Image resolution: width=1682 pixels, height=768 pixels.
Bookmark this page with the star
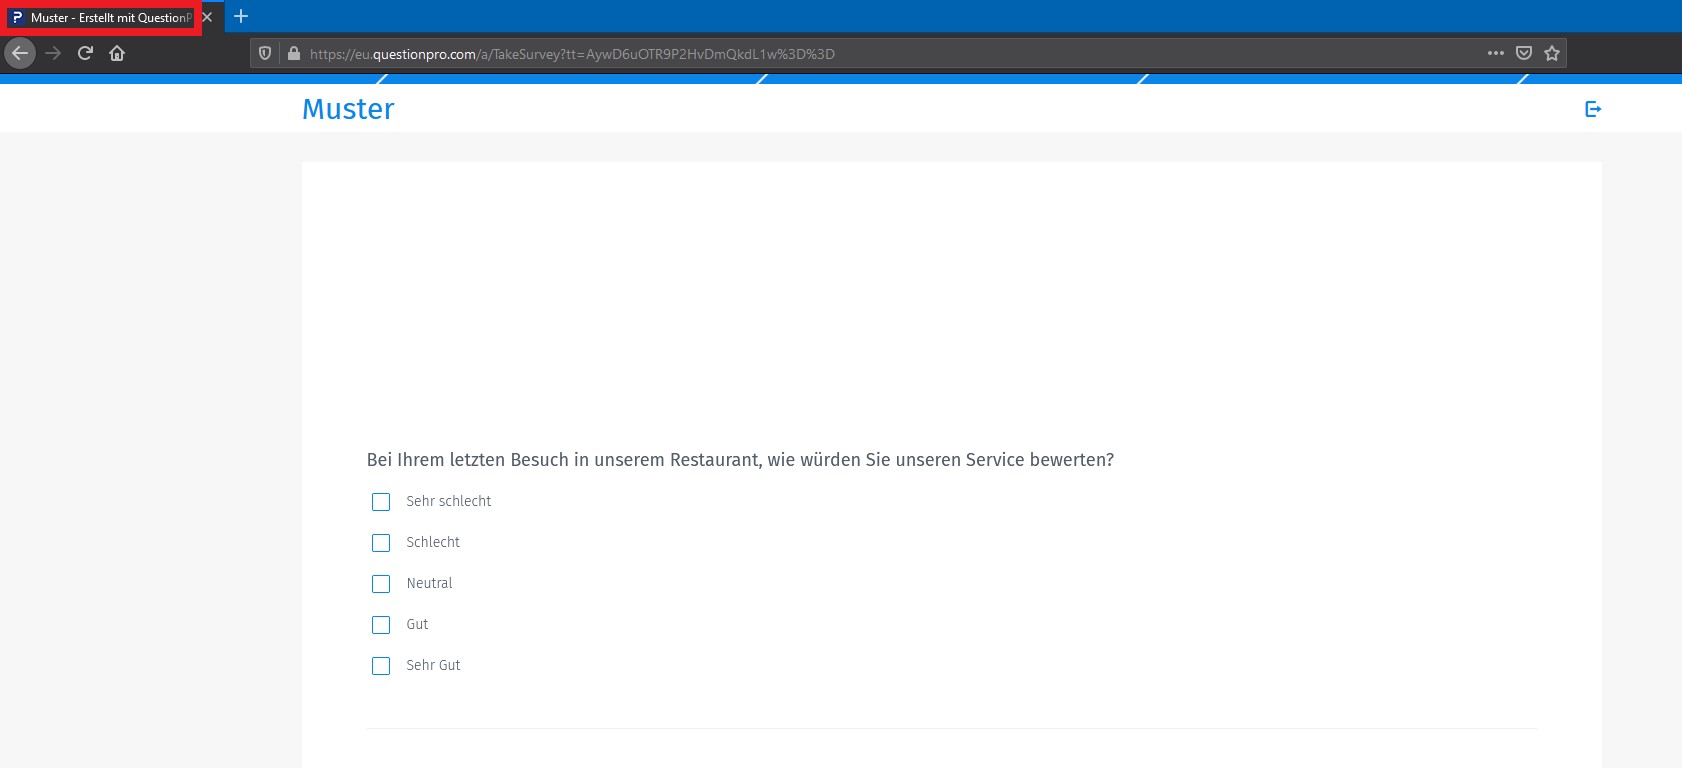point(1552,53)
